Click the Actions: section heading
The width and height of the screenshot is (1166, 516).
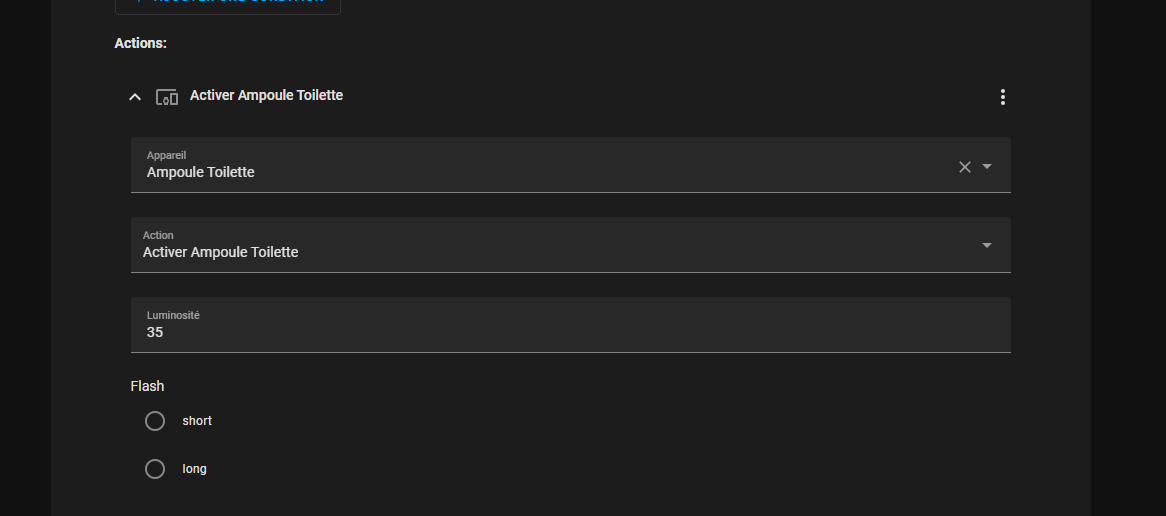141,43
